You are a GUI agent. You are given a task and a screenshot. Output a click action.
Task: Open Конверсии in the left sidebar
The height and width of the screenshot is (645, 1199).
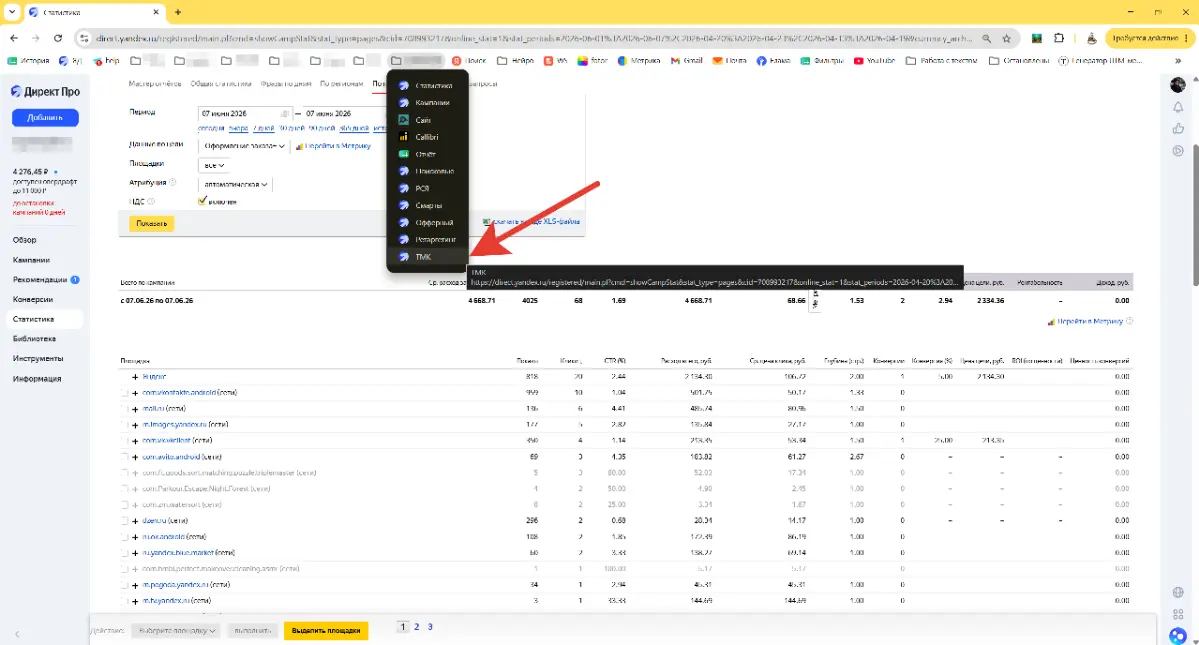(33, 300)
